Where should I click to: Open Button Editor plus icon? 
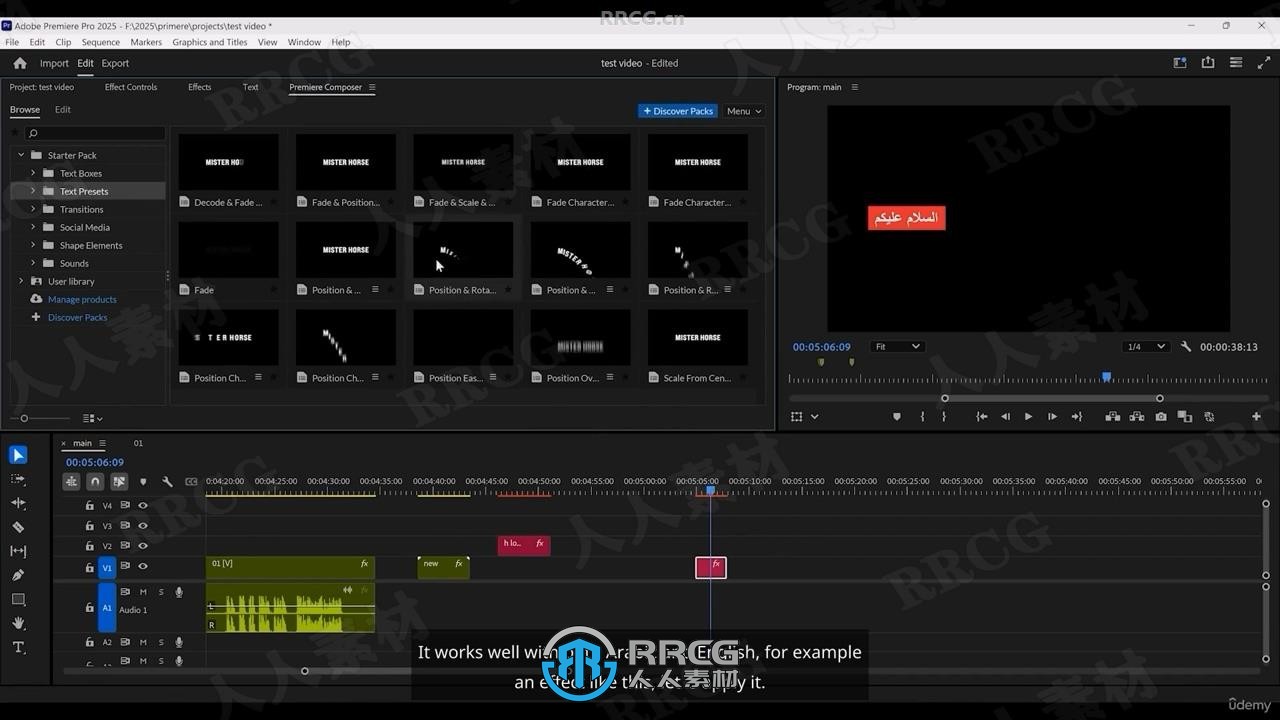[1256, 416]
